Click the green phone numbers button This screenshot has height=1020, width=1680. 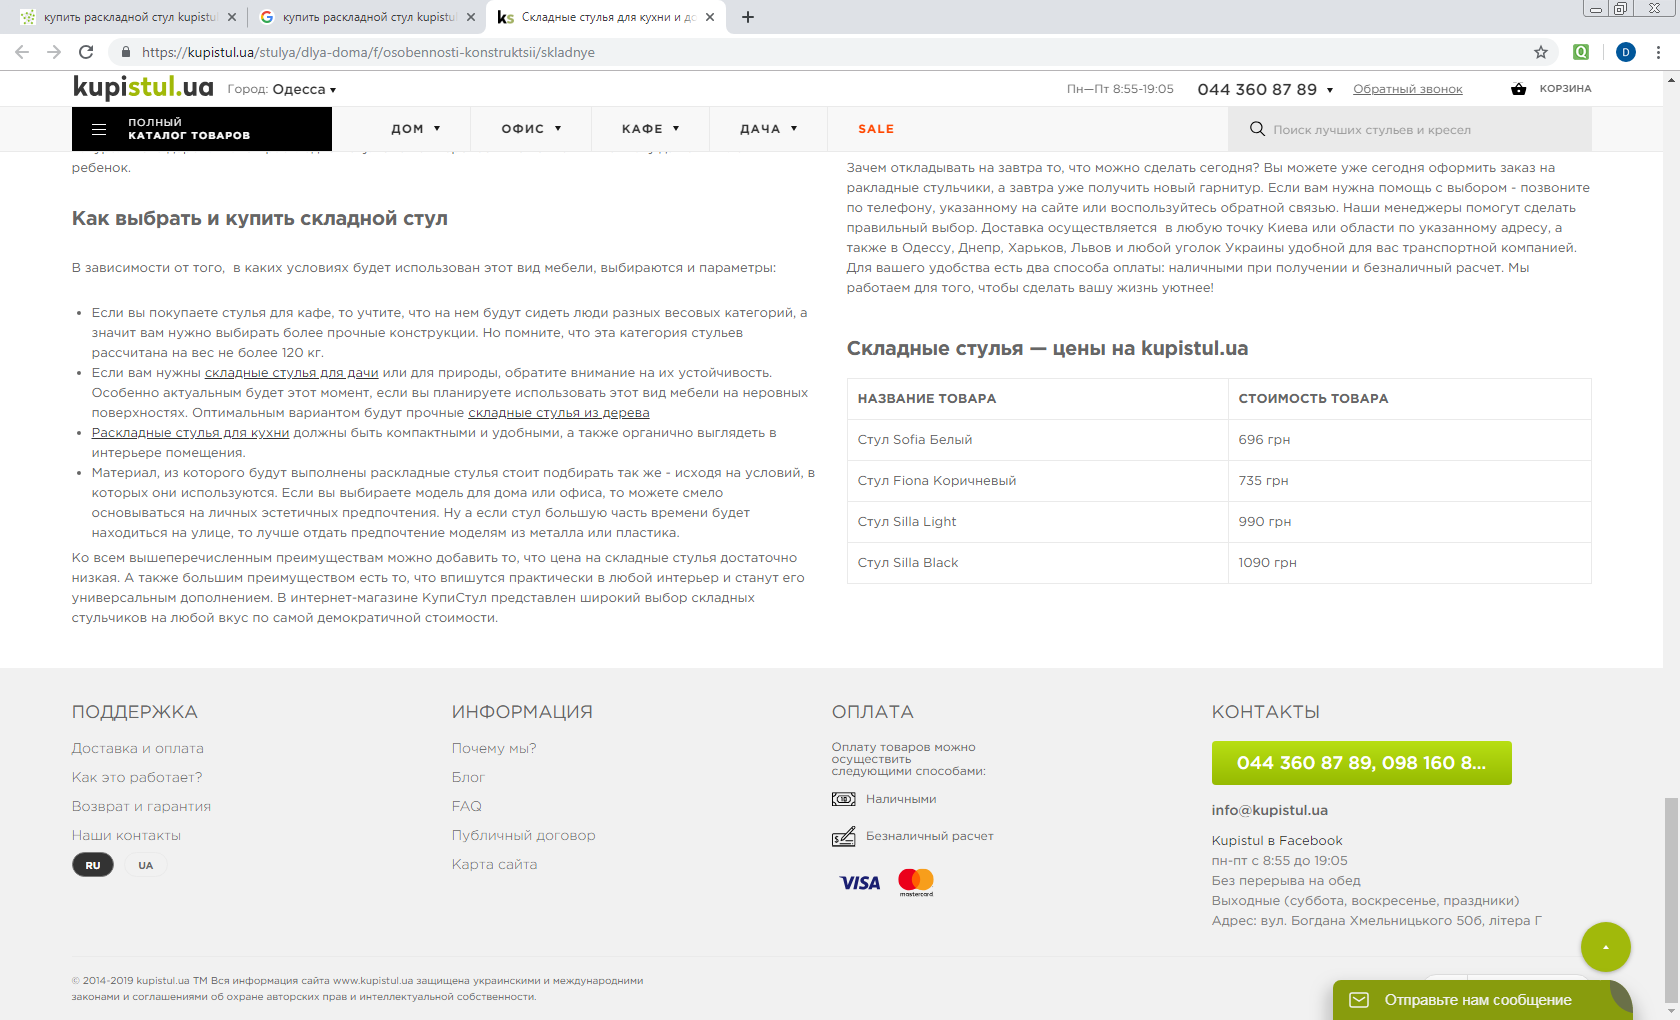[x=1361, y=763]
